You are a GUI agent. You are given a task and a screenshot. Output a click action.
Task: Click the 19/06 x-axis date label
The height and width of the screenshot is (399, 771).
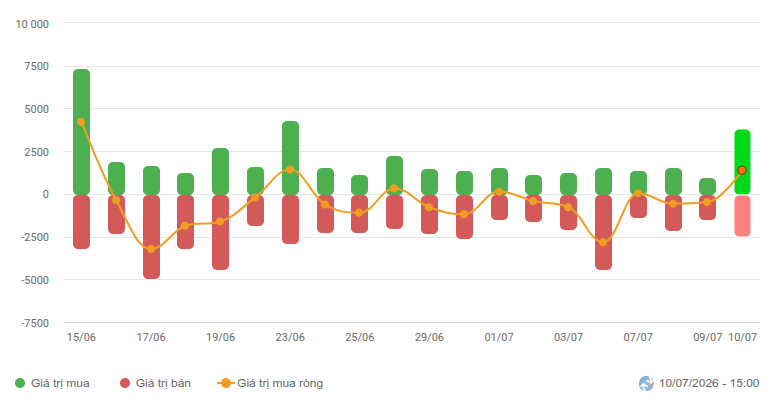click(x=220, y=338)
